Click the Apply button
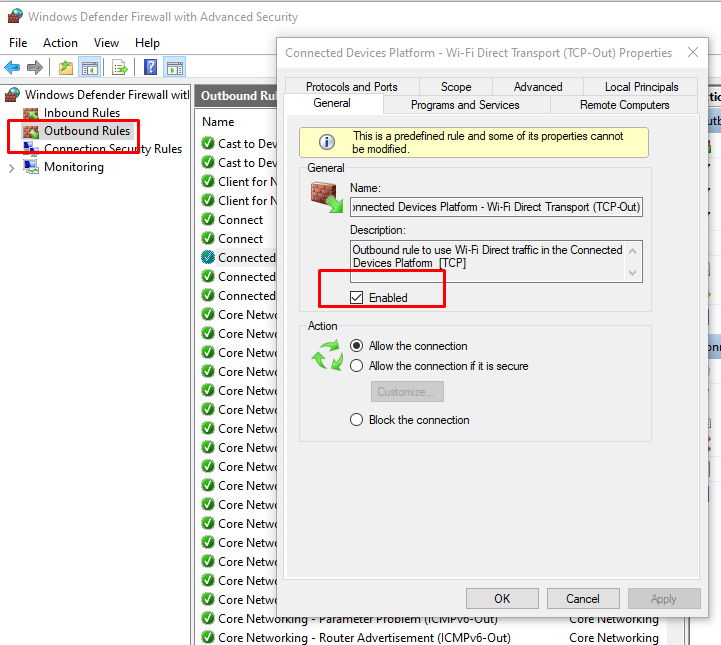This screenshot has height=645, width=721. point(664,599)
